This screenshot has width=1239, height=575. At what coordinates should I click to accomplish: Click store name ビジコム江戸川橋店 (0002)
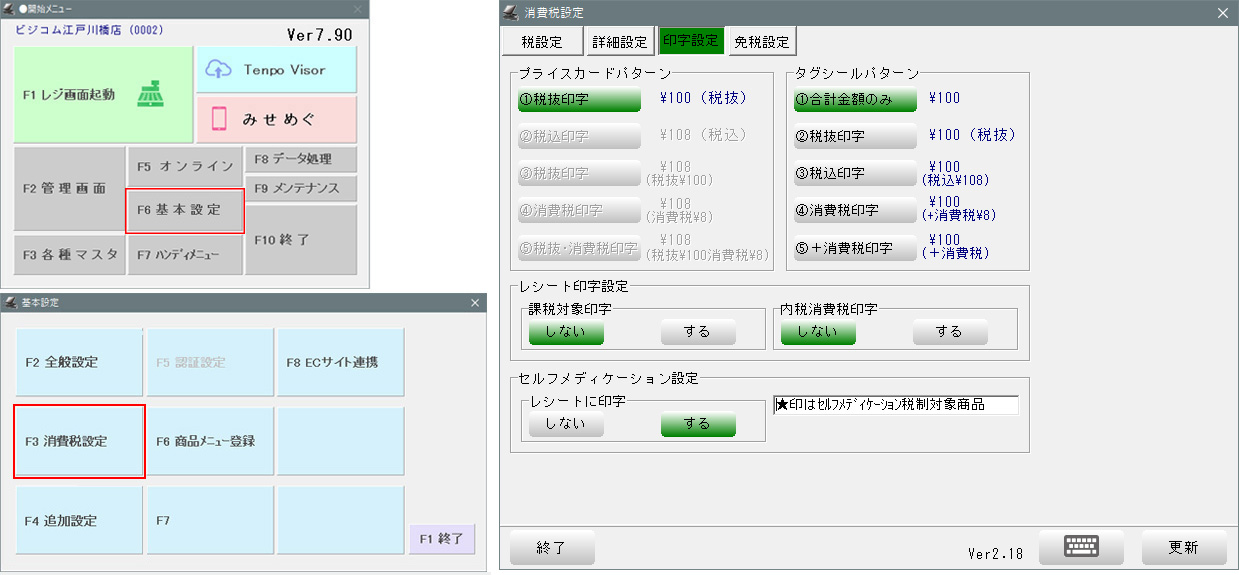click(x=89, y=31)
